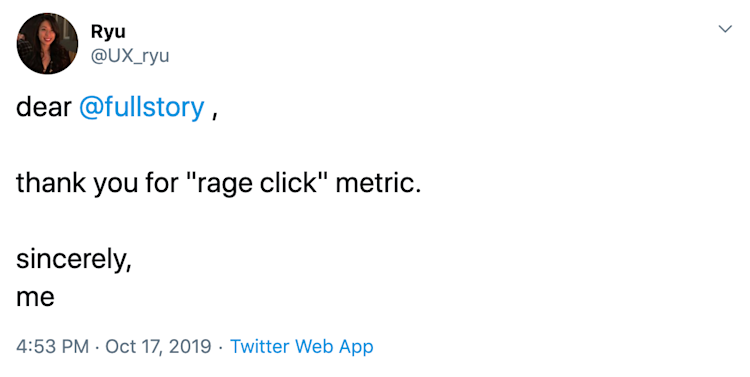750x377 pixels.
Task: Click the "PM" text in the timestamp
Action: click(x=75, y=346)
